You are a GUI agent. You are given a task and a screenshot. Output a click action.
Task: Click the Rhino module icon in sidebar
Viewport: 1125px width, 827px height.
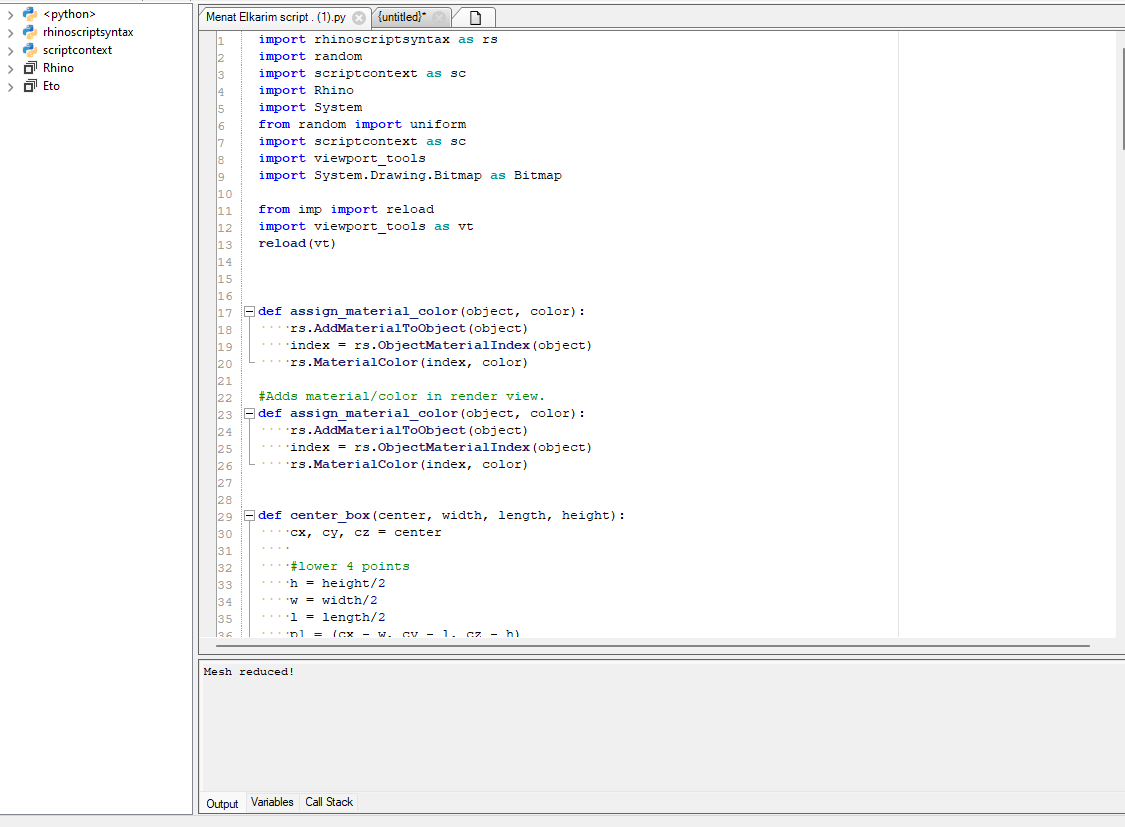28,68
